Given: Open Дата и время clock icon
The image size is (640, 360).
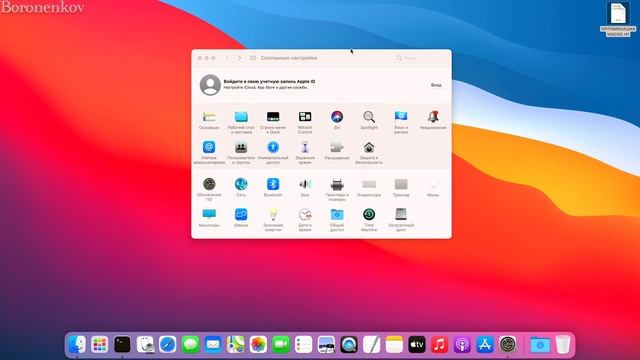Looking at the screenshot, I should pos(305,215).
